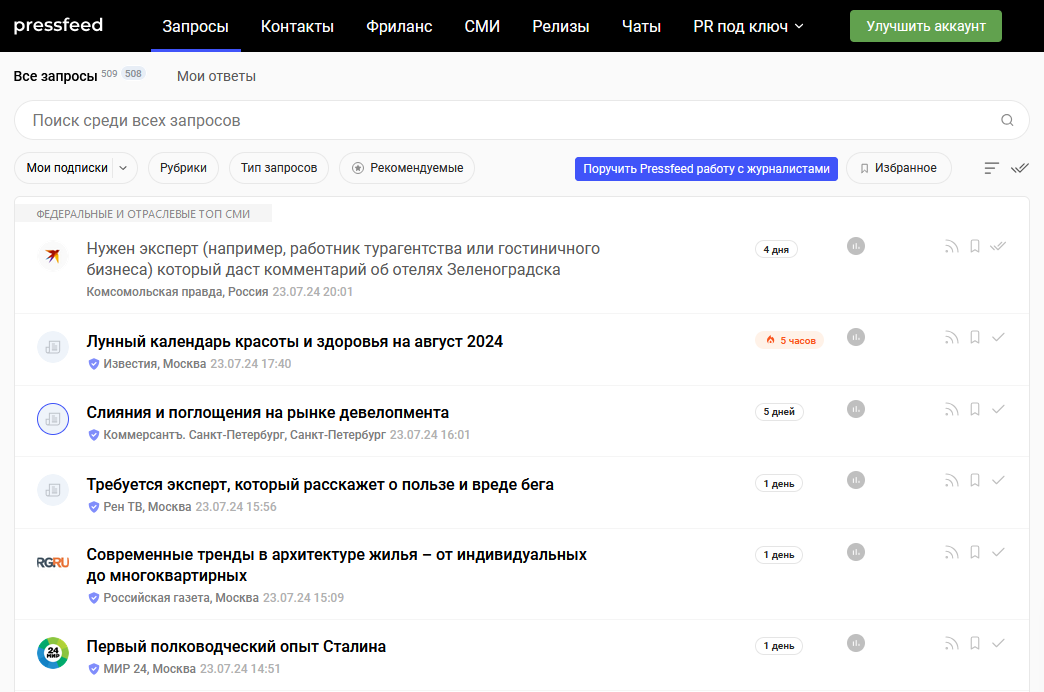Screen dimensions: 1044x692
Task: Mark the Сталина request as read
Action: point(998,643)
